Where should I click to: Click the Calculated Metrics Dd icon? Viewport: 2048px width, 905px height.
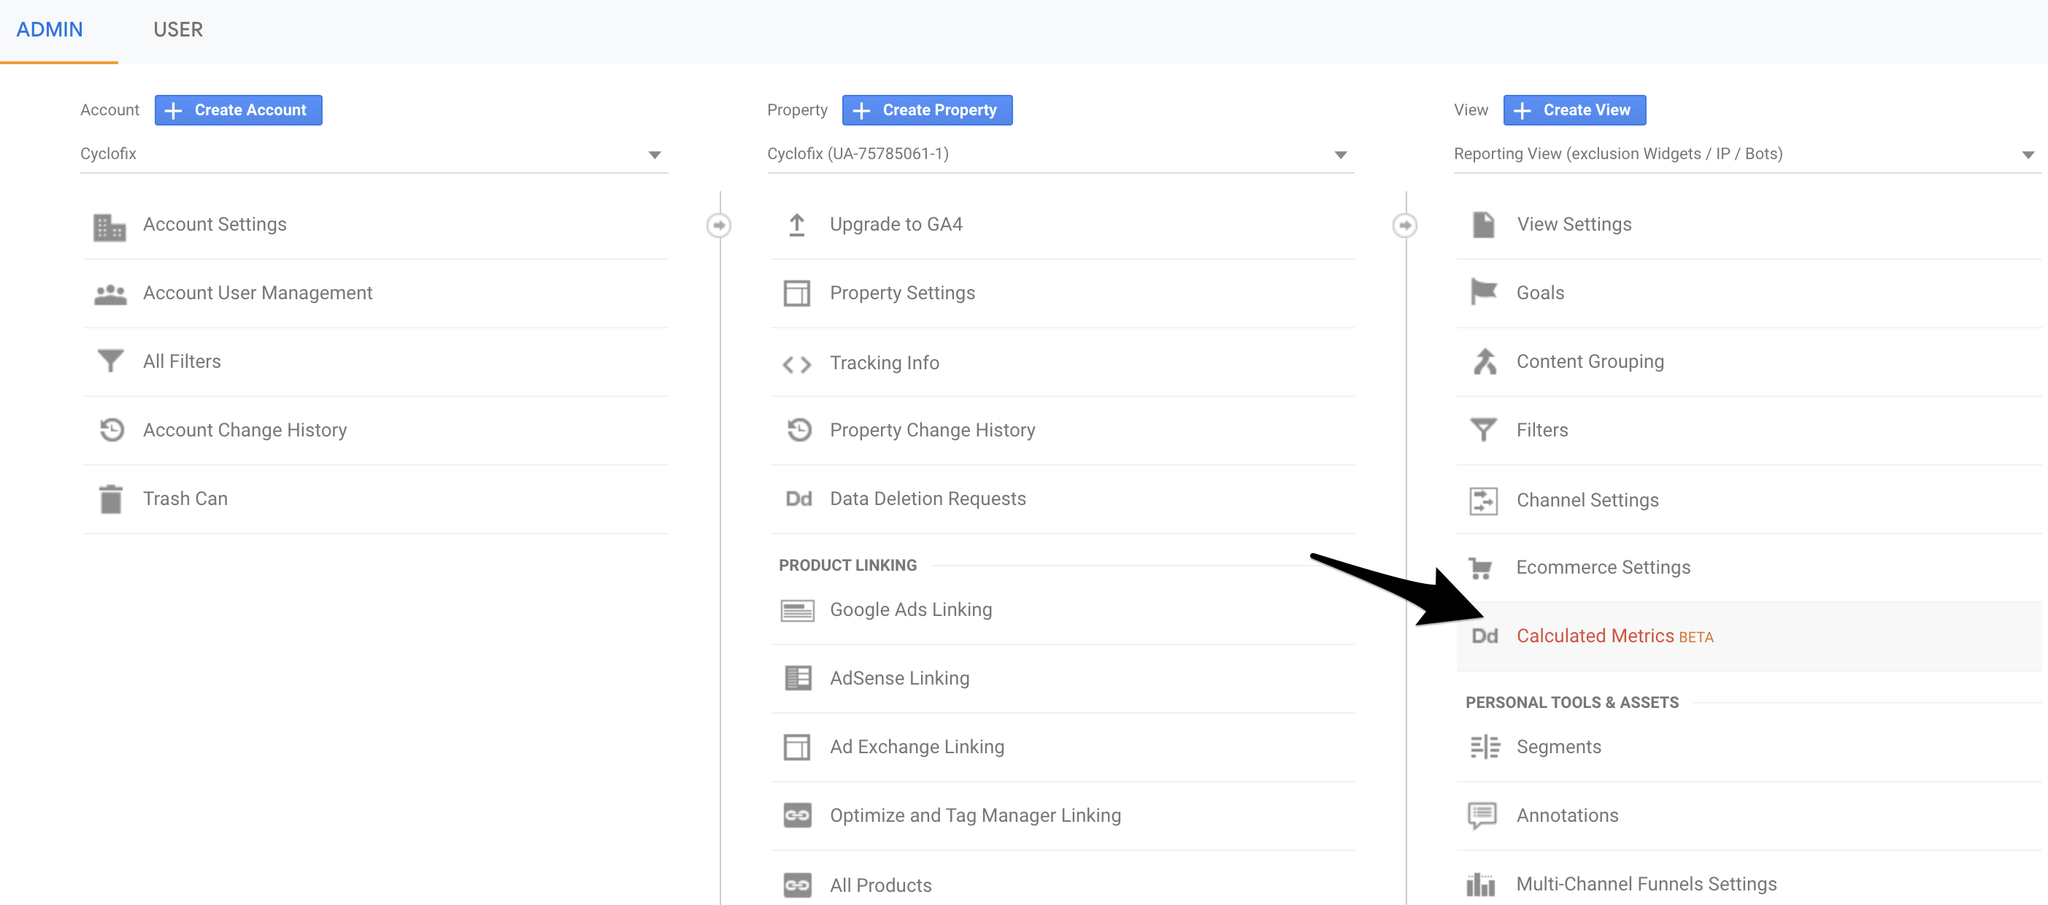[1485, 636]
